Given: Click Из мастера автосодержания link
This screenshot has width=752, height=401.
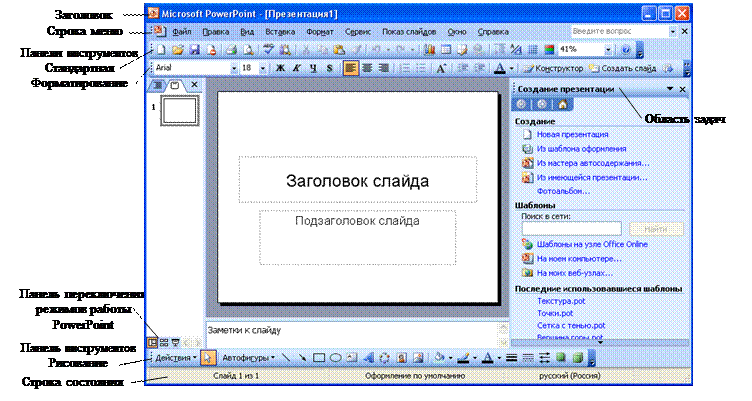Looking at the screenshot, I should pos(593,163).
